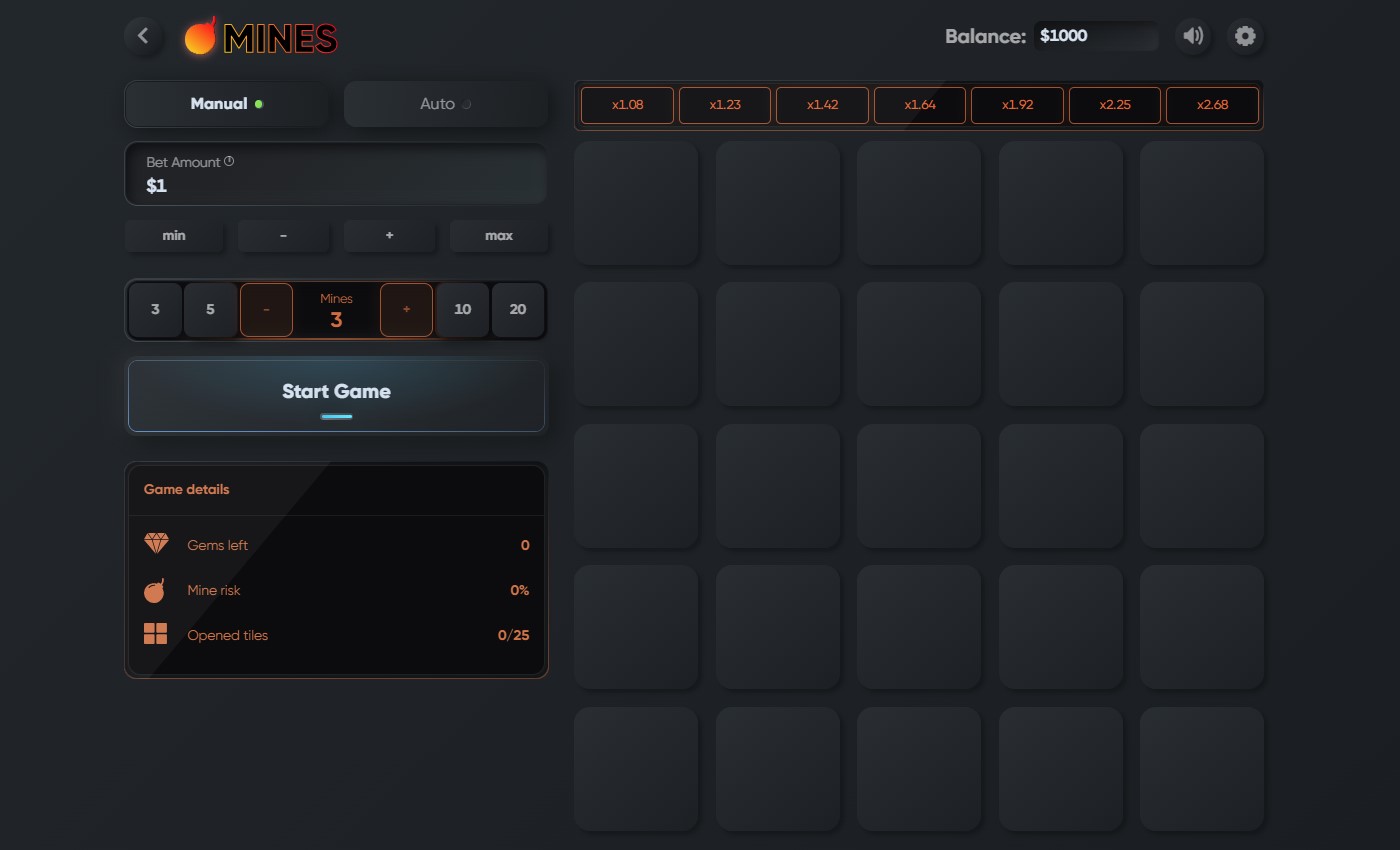
Task: Click the Opened tiles grid icon
Action: pyautogui.click(x=155, y=634)
